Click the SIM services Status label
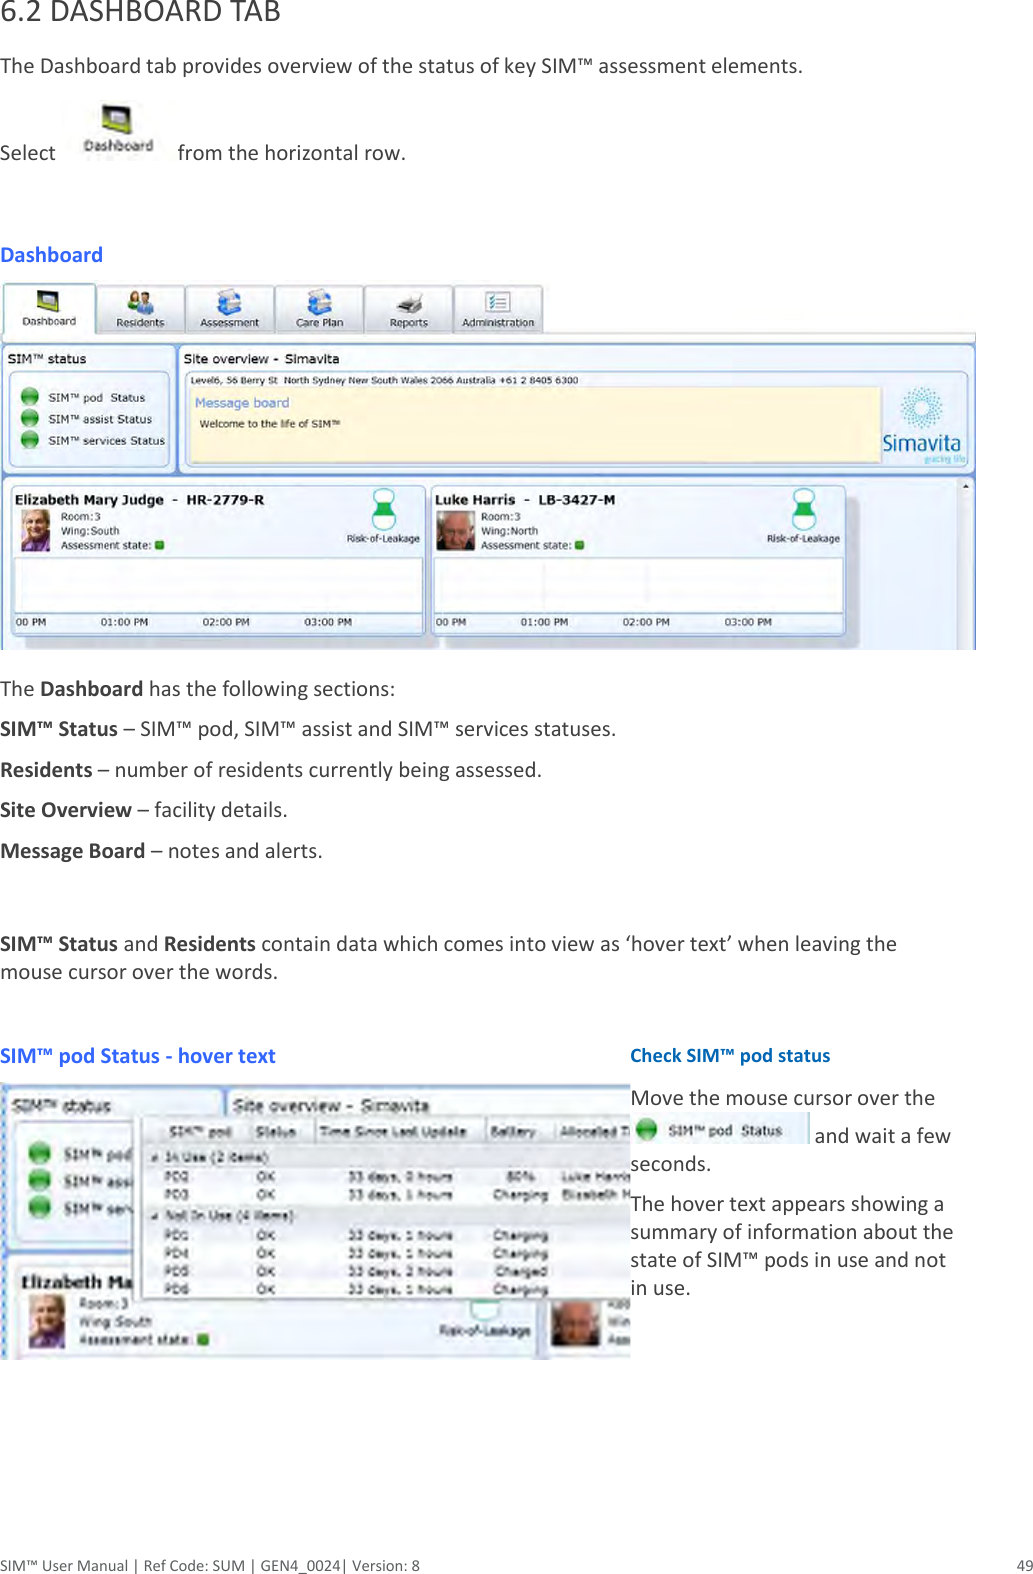1033x1574 pixels. [106, 440]
